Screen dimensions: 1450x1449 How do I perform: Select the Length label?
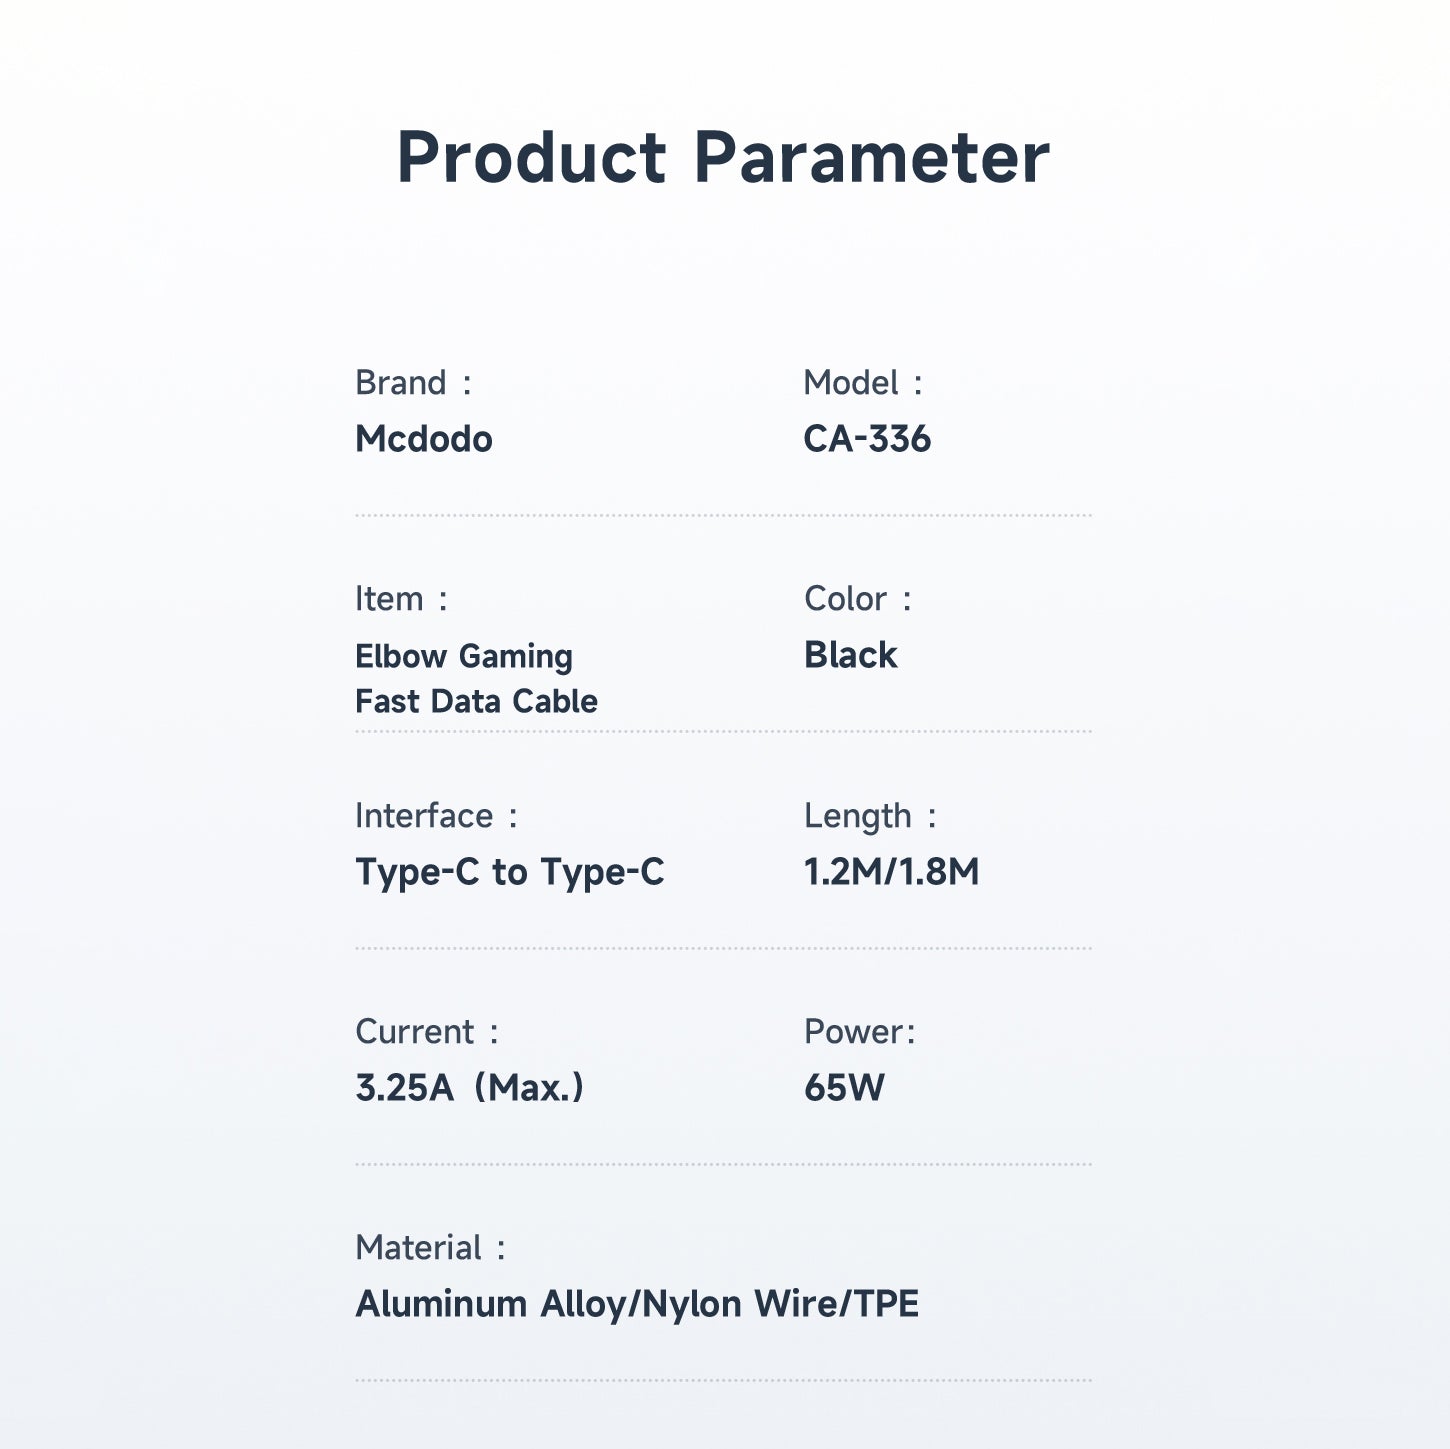[870, 816]
